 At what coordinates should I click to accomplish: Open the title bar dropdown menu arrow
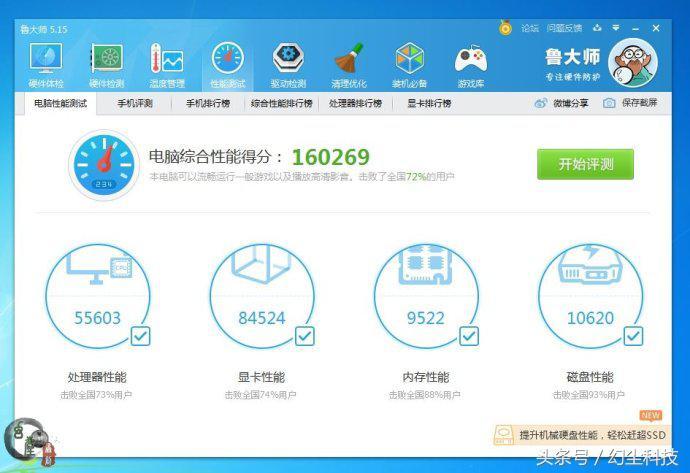click(x=616, y=28)
